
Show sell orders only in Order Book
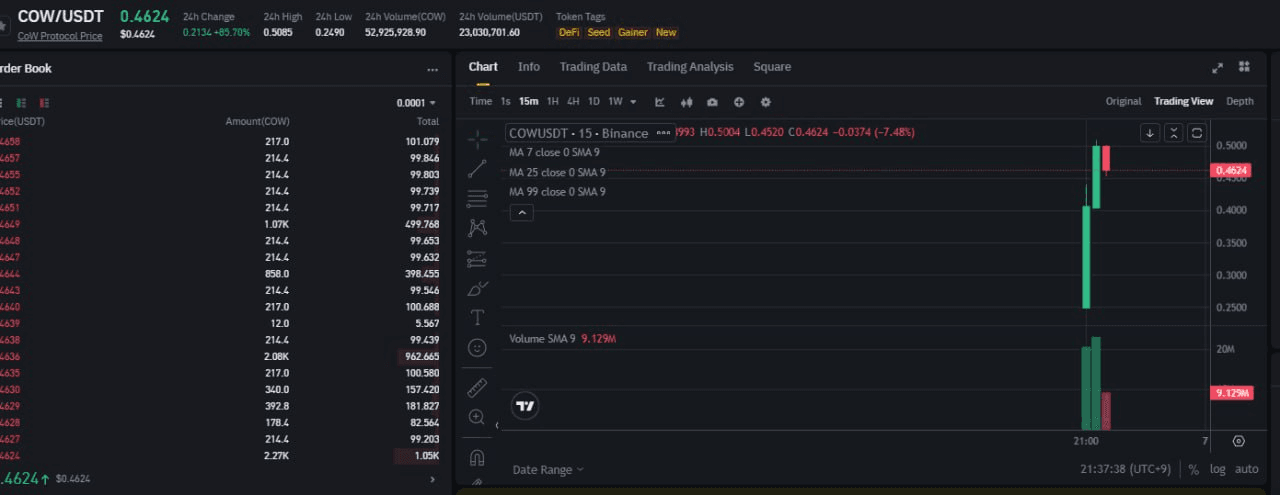tap(45, 103)
